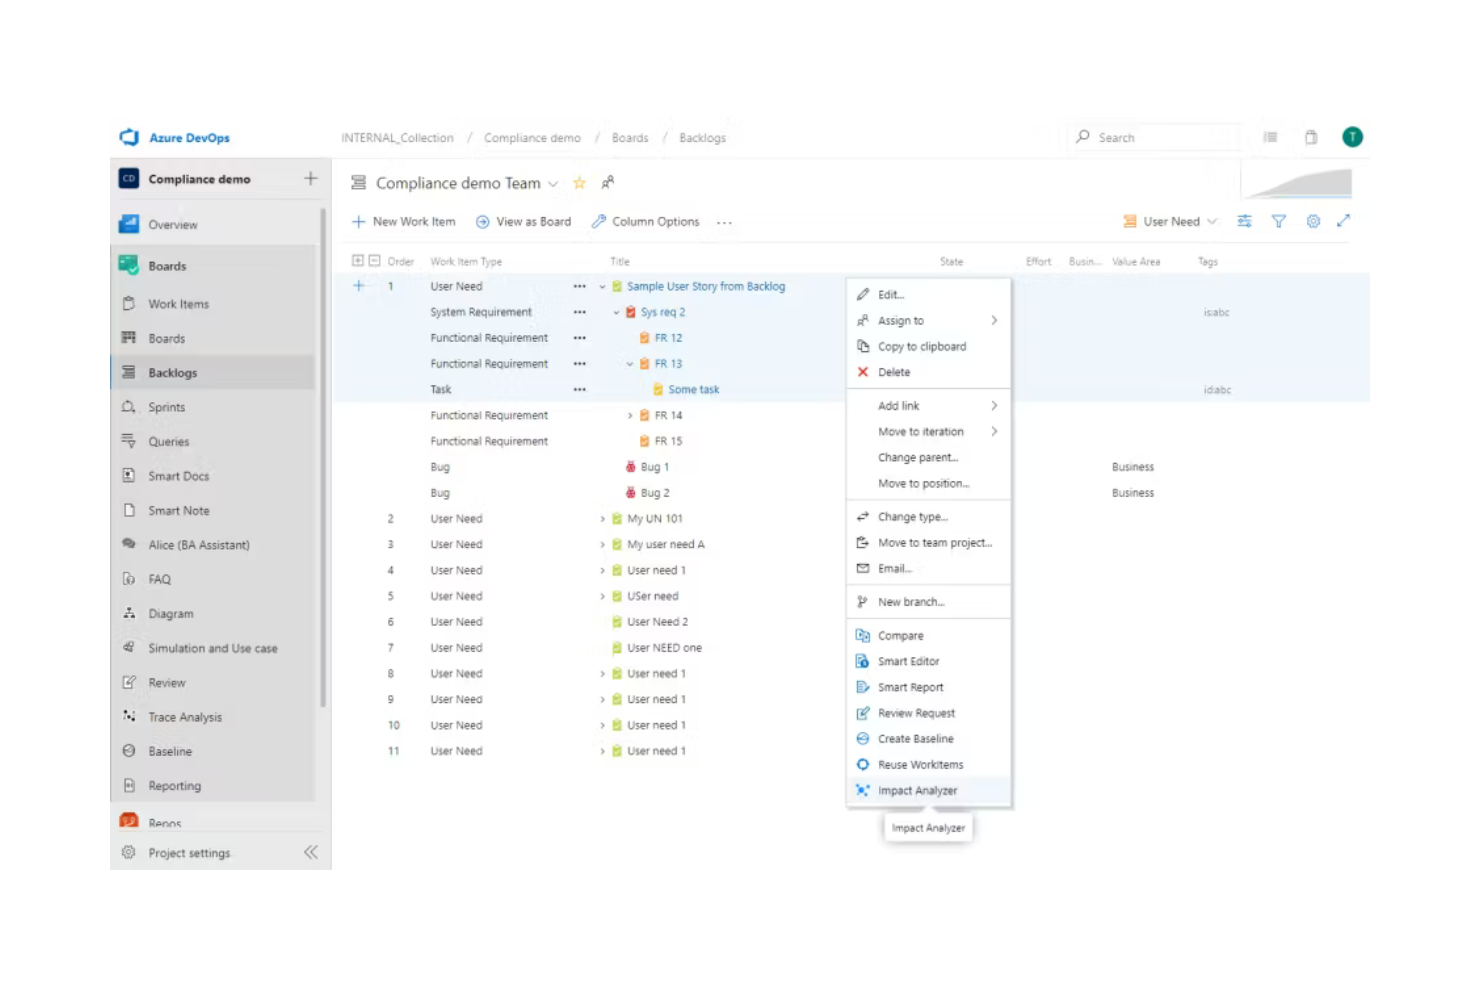Open the backlog filter funnel icon
The image size is (1480, 987).
[x=1279, y=221]
